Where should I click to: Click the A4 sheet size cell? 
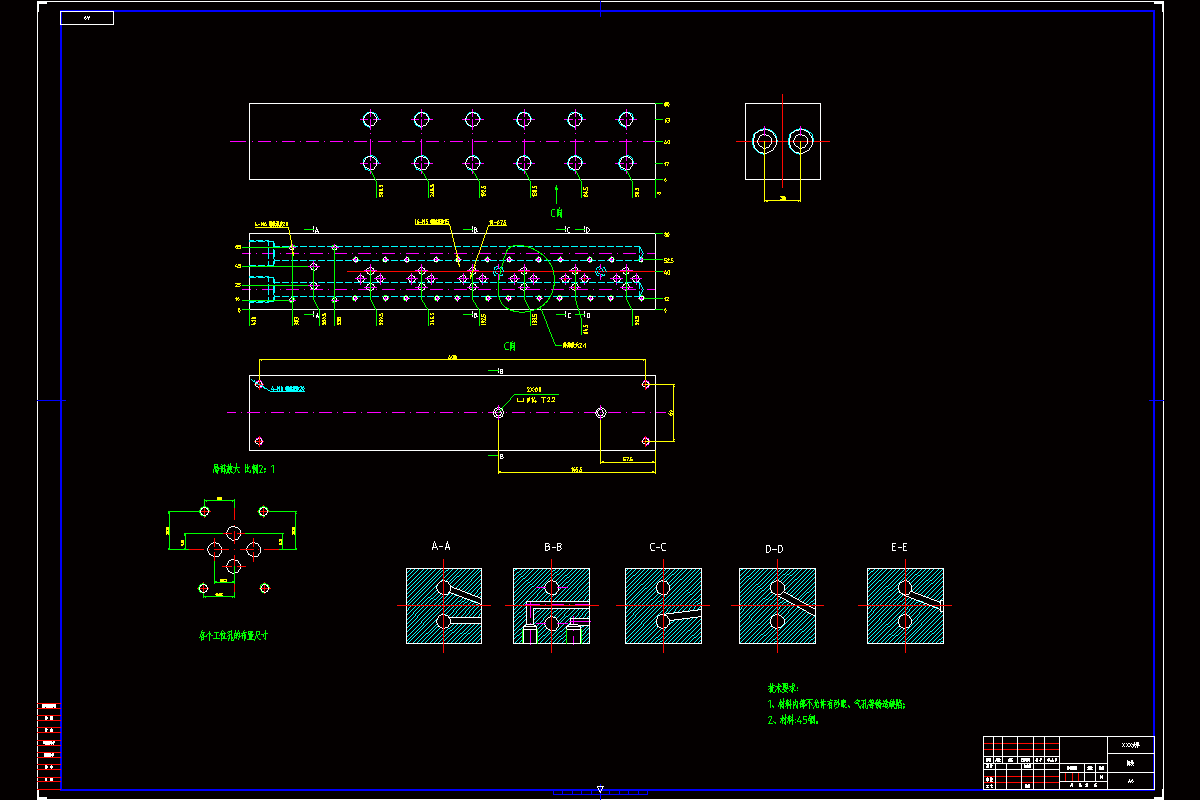[1131, 780]
